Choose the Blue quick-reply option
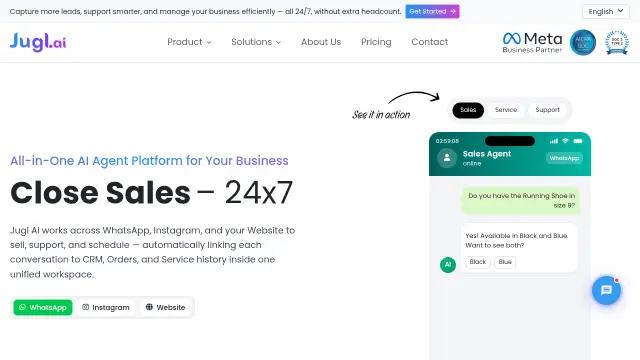 505,262
